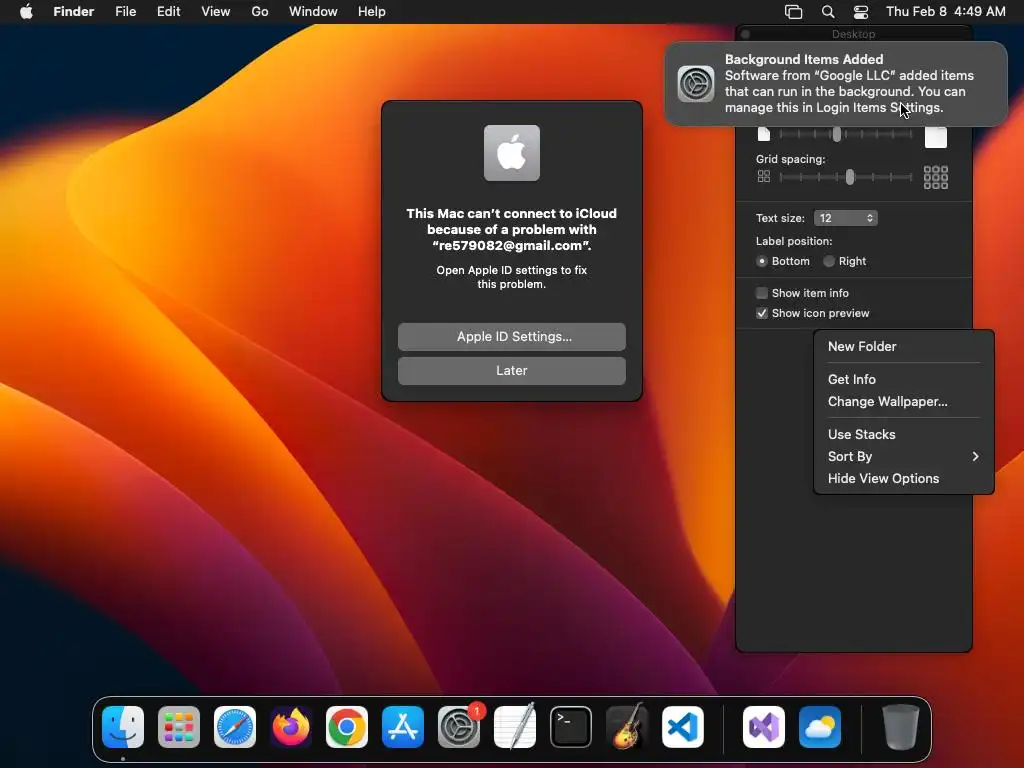
Task: Open Control Center in menu bar
Action: click(x=861, y=12)
